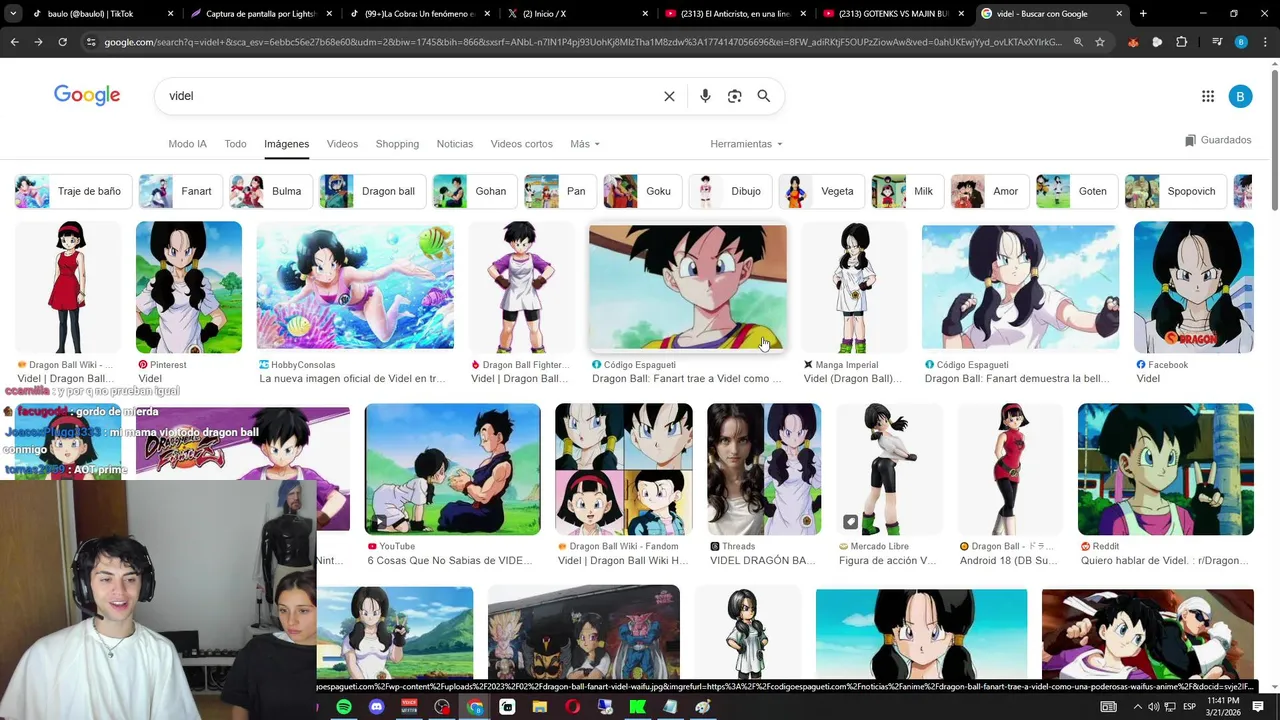Screen dimensions: 1280x720
Task: Adjust volume via the speaker tray icon
Action: point(1156,707)
